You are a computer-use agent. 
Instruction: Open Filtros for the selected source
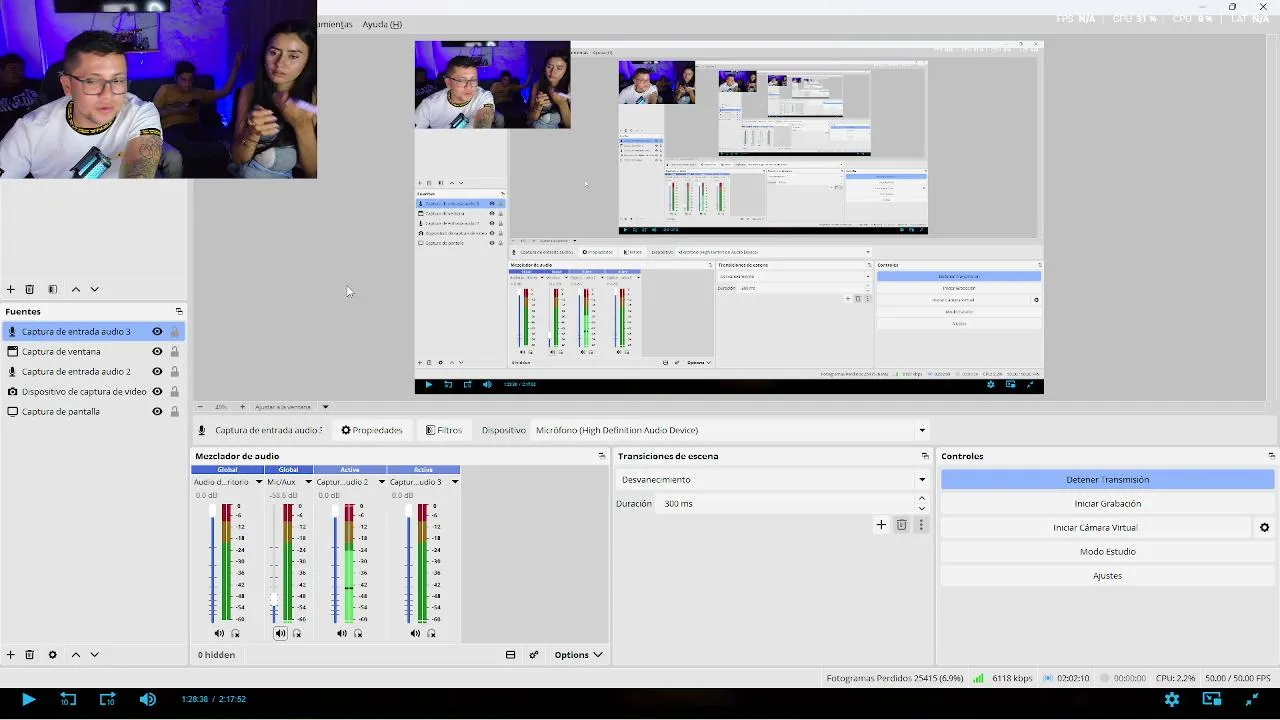(444, 430)
